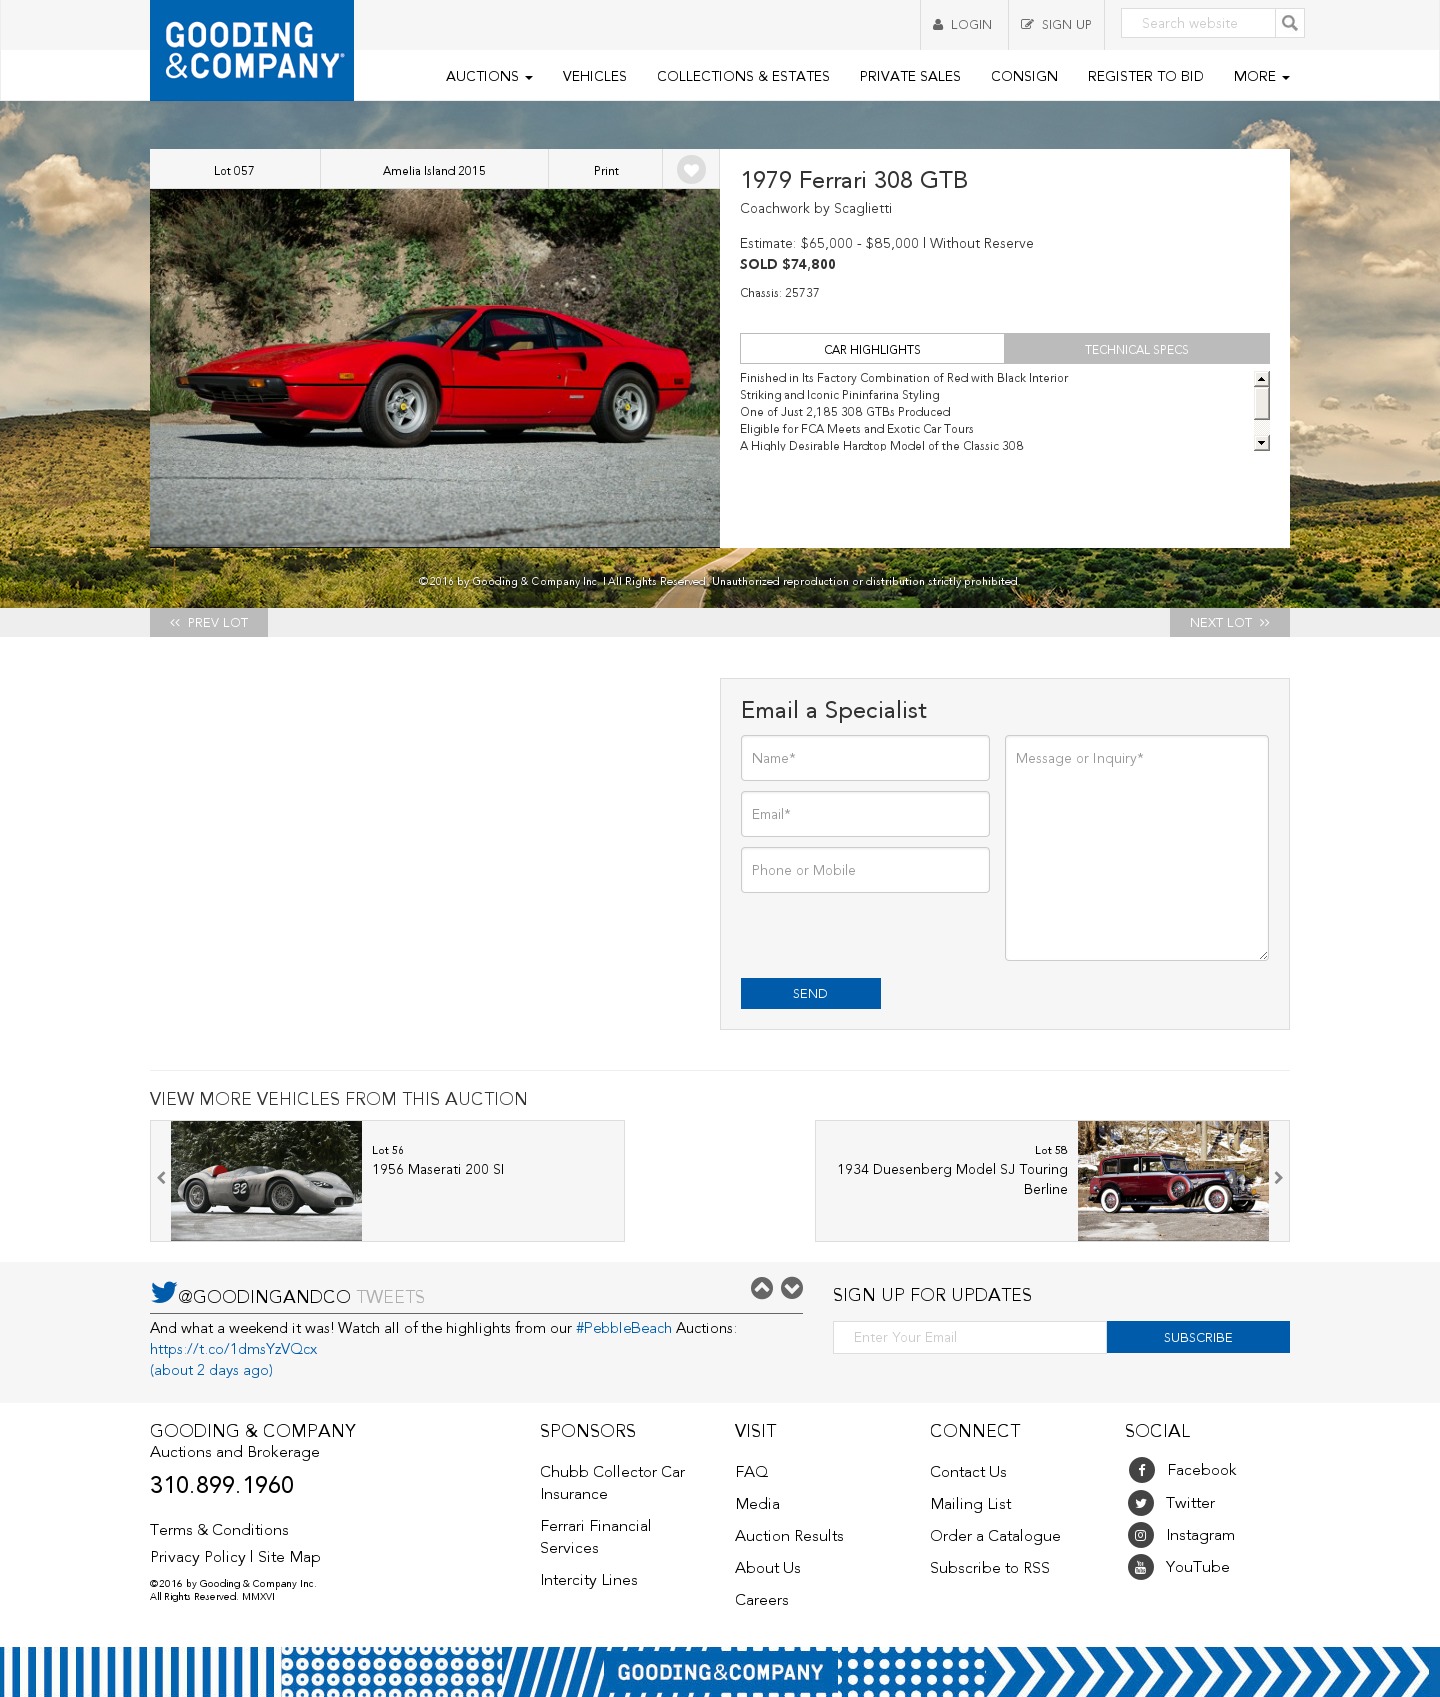Open the Media link

pos(757,1504)
